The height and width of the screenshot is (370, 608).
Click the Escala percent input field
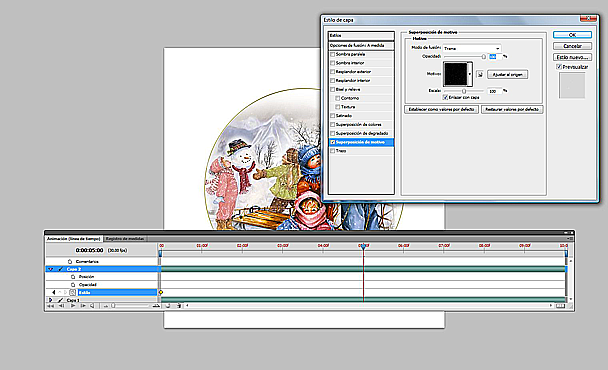[494, 91]
